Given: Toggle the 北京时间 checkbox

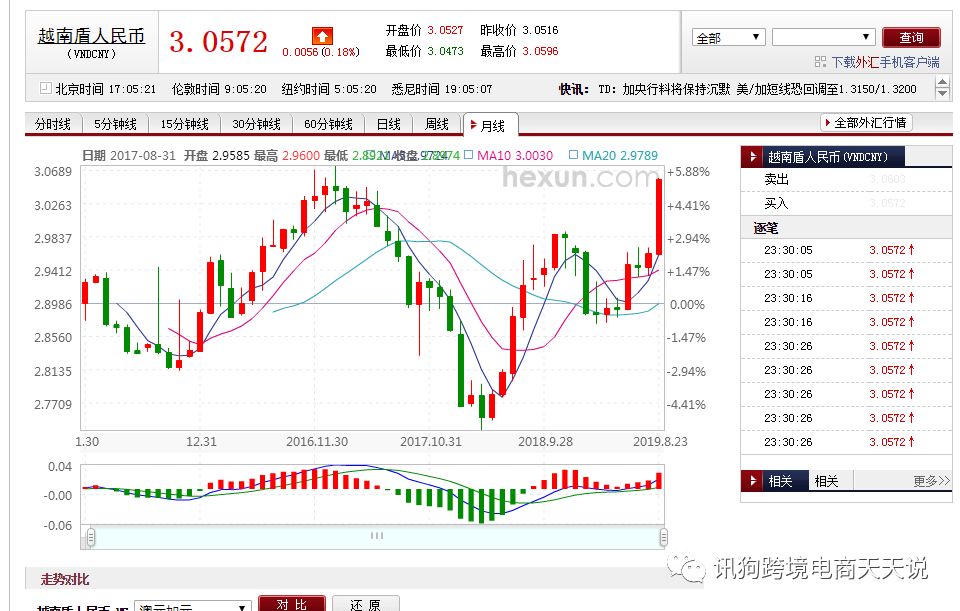Looking at the screenshot, I should click(x=45, y=88).
